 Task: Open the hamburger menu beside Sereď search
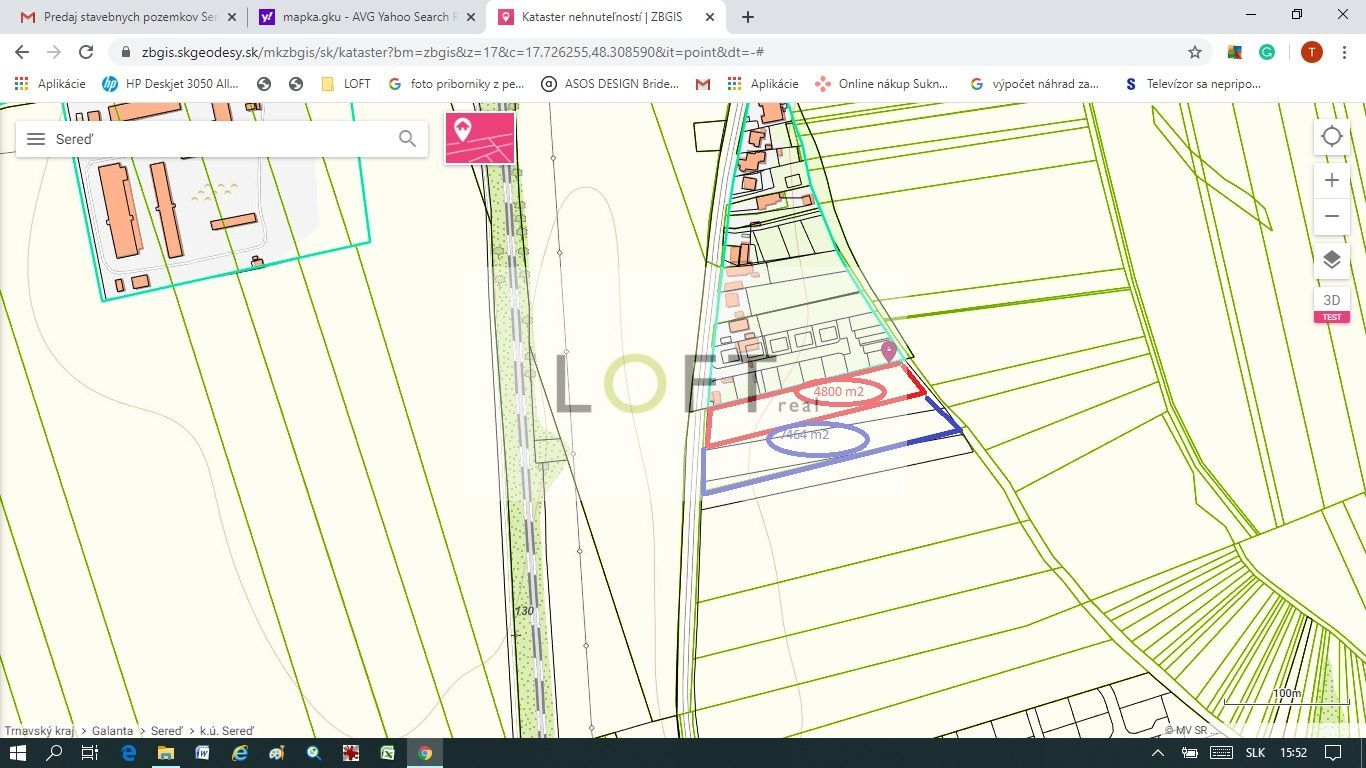pyautogui.click(x=36, y=139)
